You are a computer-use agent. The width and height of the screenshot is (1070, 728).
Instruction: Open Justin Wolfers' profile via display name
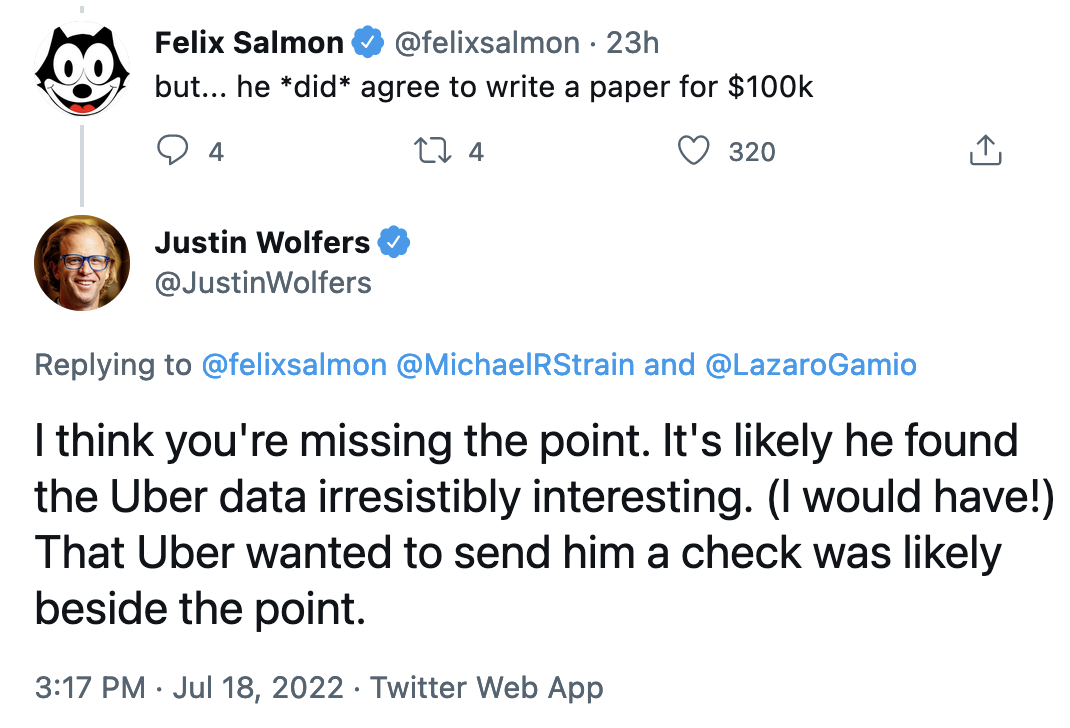[262, 242]
